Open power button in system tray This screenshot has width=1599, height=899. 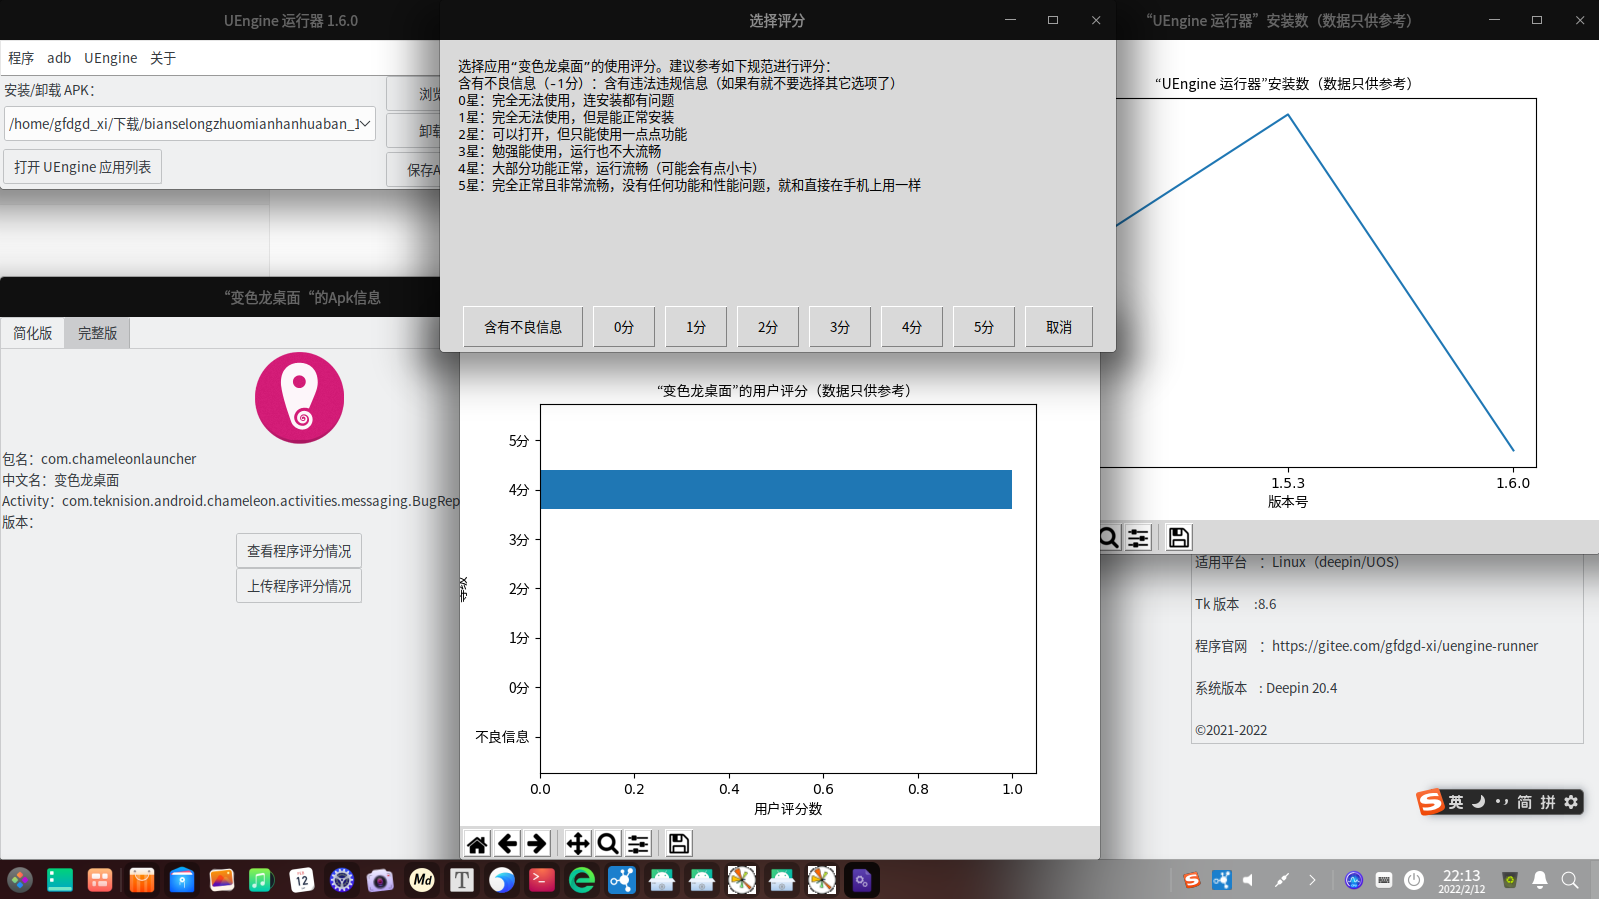tap(1414, 880)
